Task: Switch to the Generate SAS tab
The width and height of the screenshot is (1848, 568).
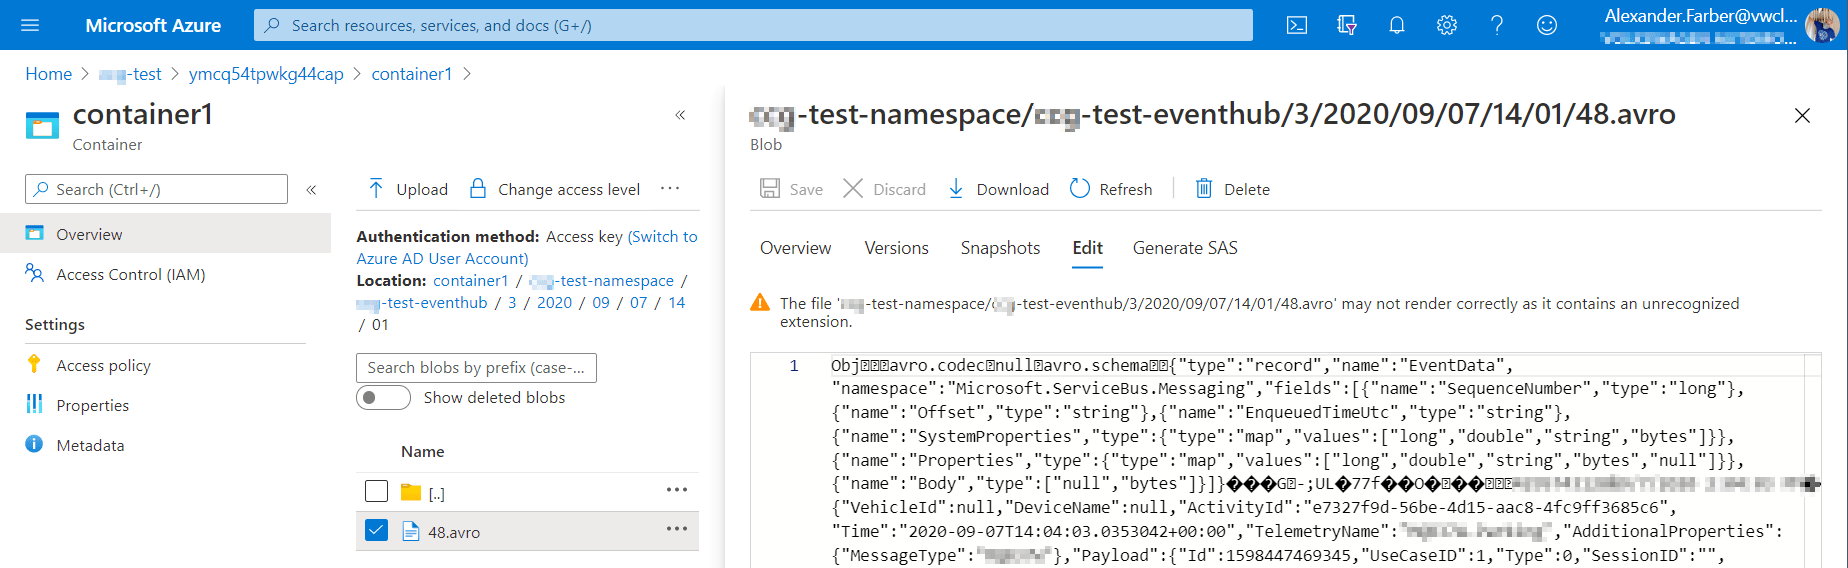Action: click(1185, 248)
